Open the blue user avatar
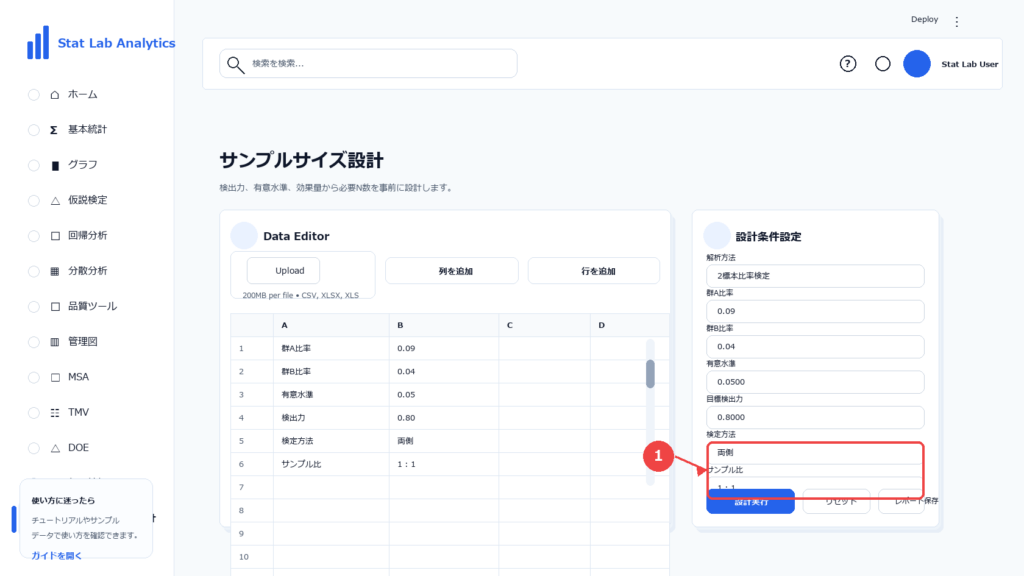The height and width of the screenshot is (576, 1024). point(916,64)
